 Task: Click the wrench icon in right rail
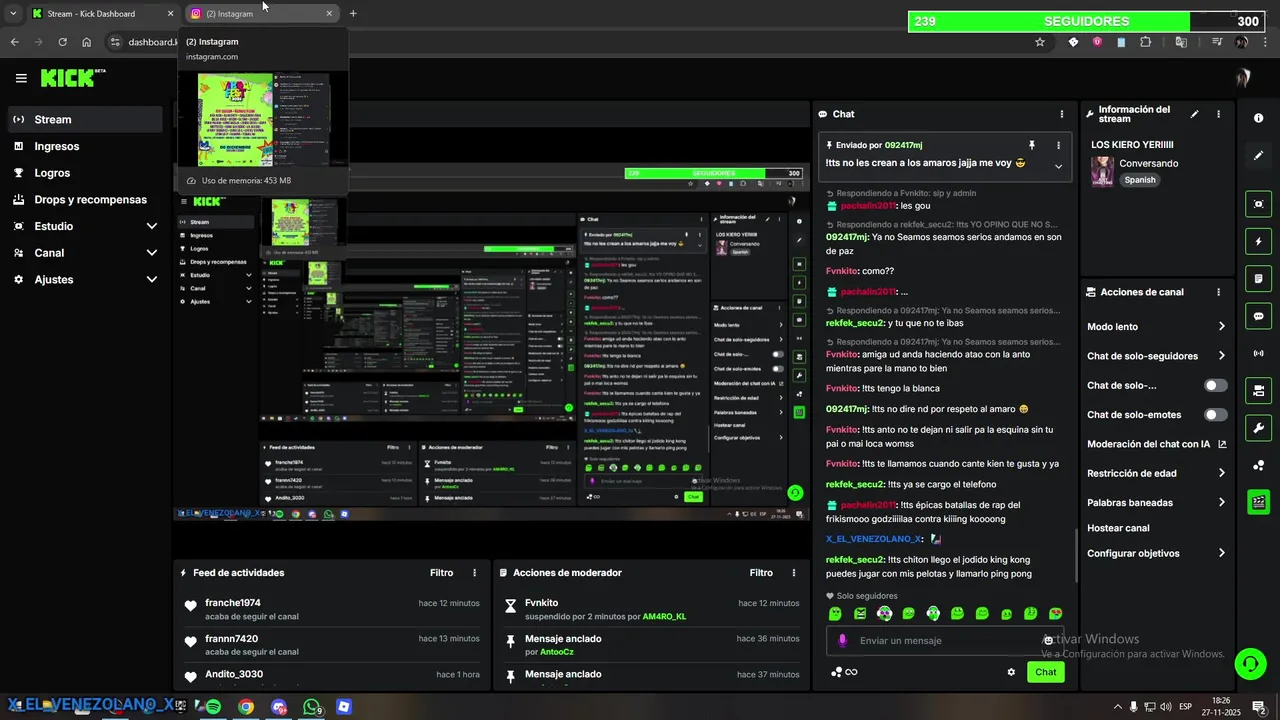coord(1258,428)
